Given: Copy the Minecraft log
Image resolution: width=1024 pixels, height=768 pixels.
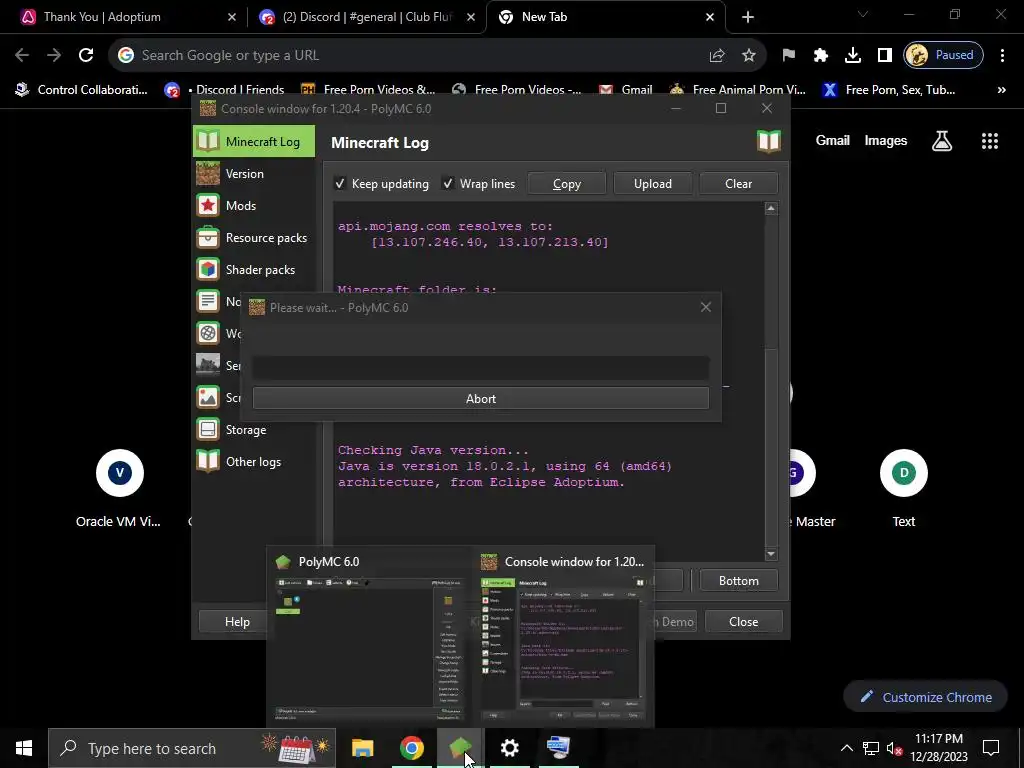Looking at the screenshot, I should point(567,184).
